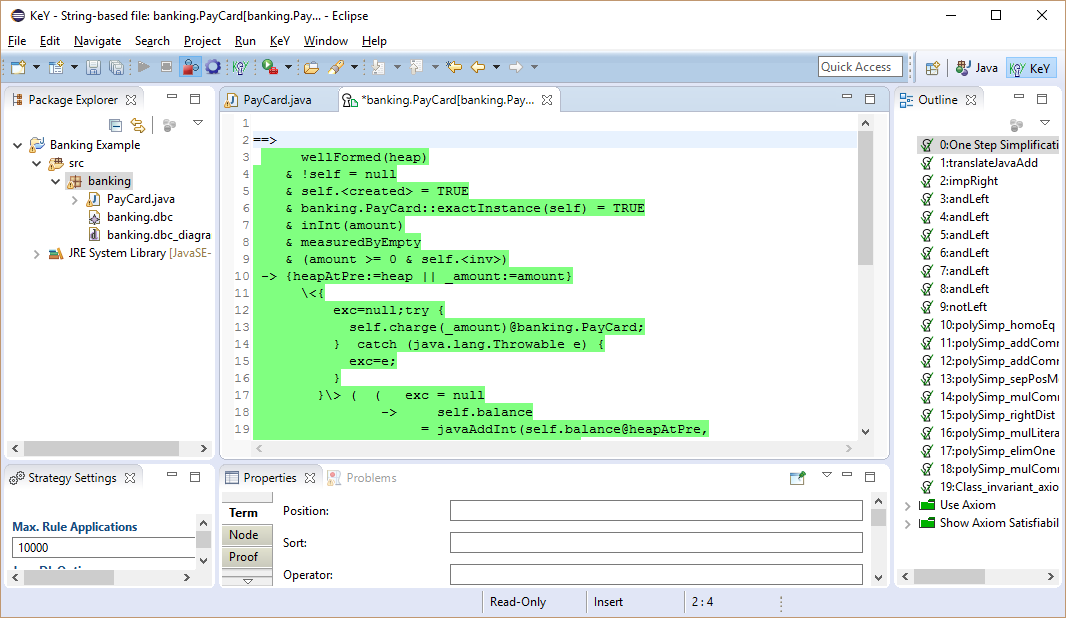
Task: Open the Help menu
Action: 374,41
